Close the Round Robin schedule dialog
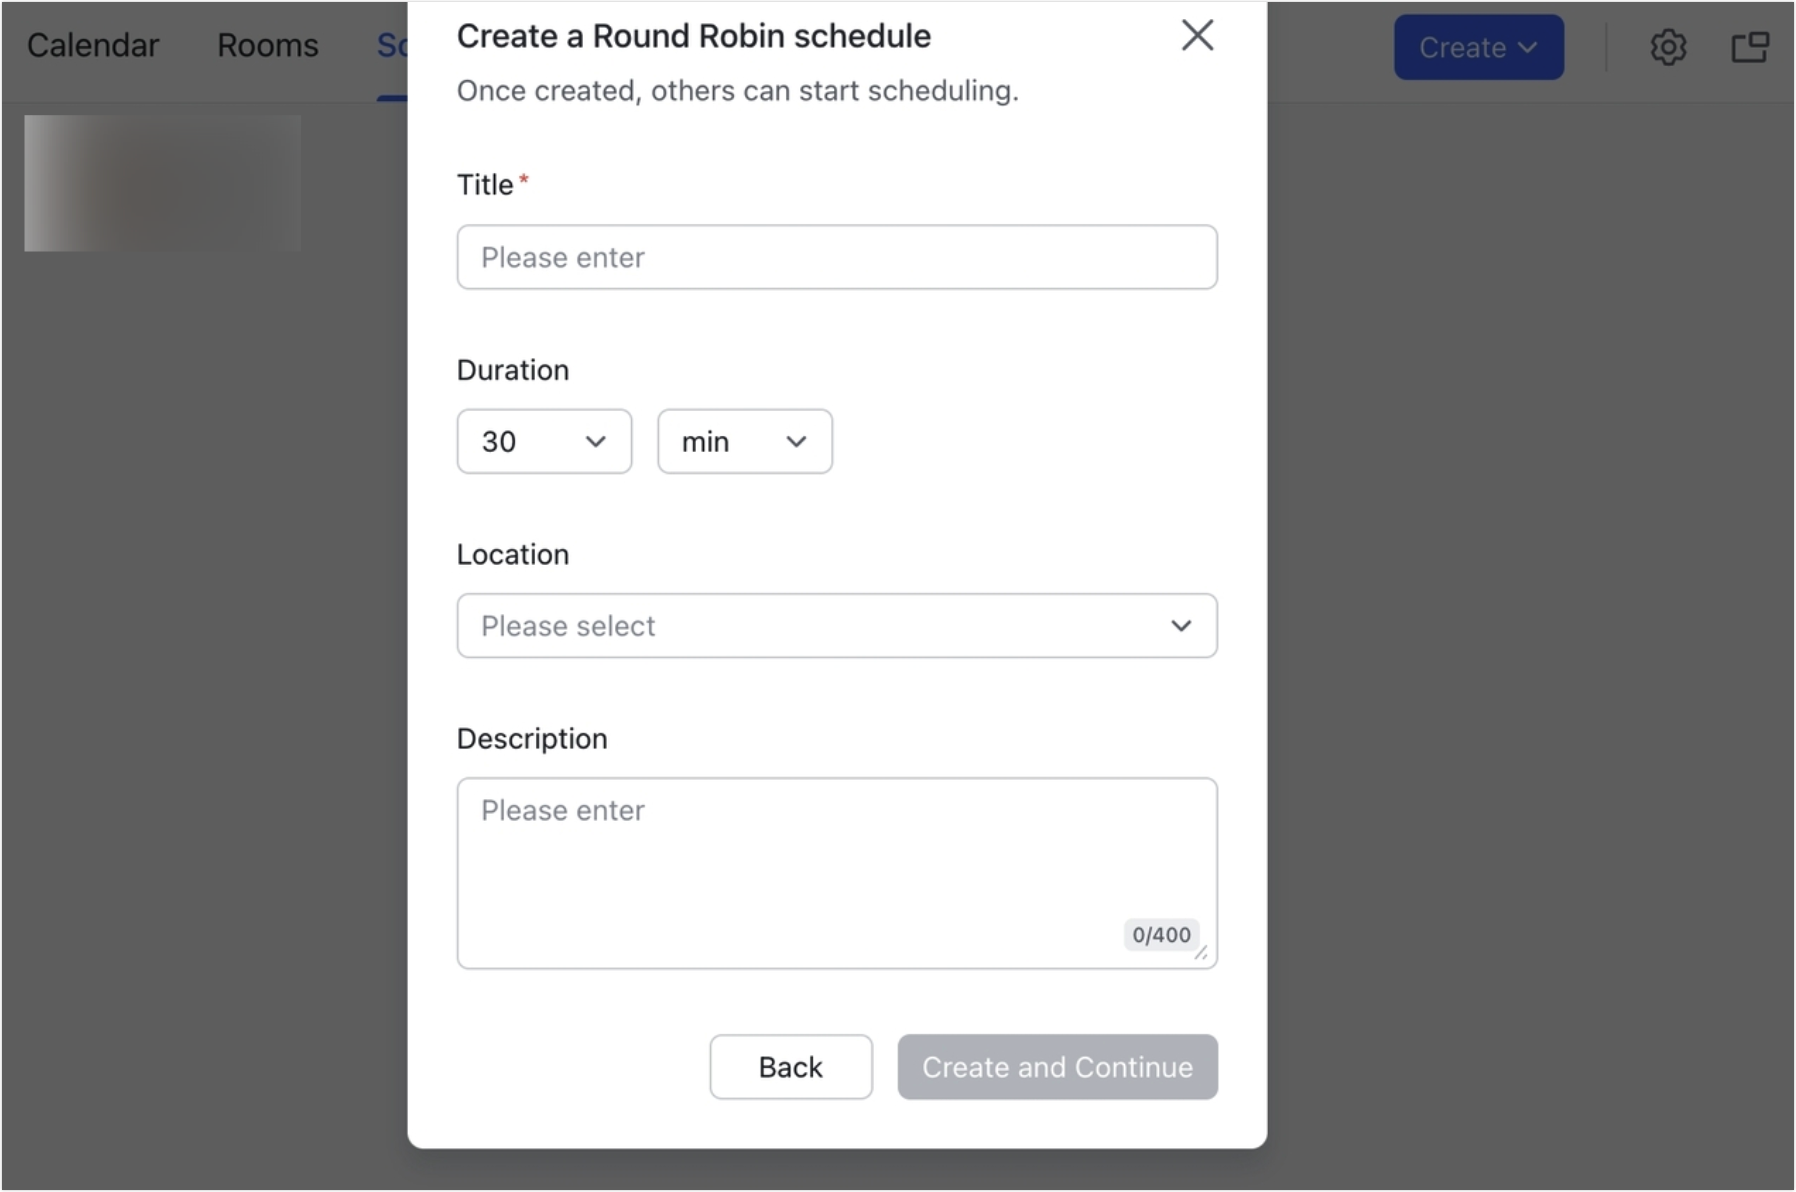Image resolution: width=1796 pixels, height=1192 pixels. click(1196, 36)
